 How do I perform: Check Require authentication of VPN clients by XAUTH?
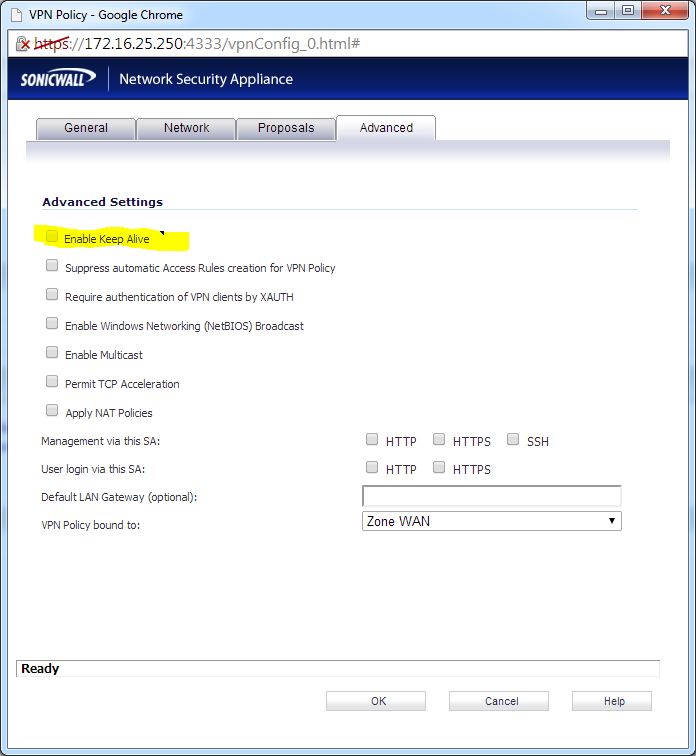(52, 294)
